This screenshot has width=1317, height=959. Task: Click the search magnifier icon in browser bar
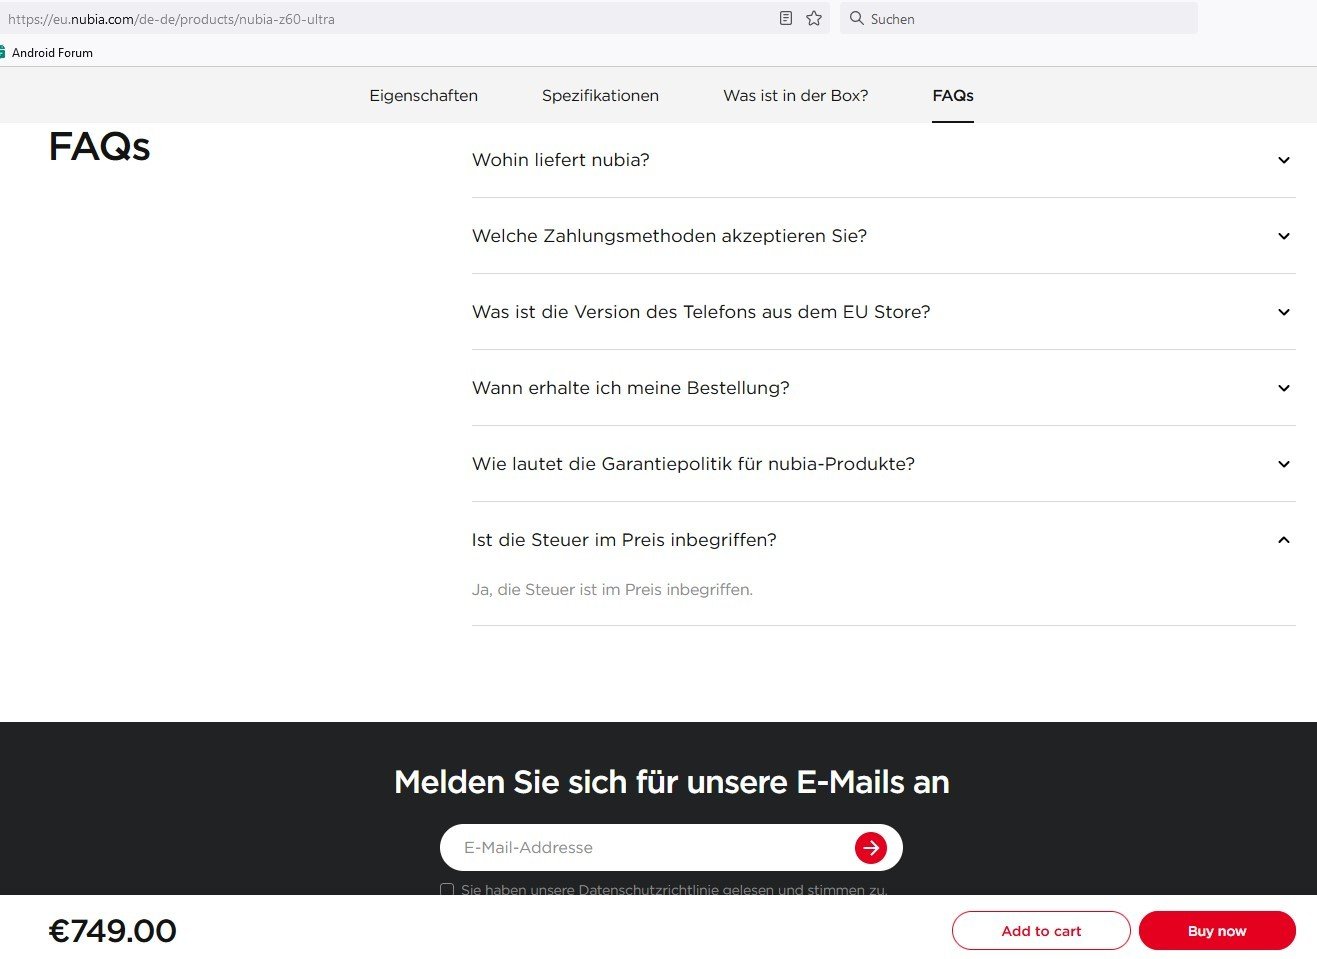(856, 18)
